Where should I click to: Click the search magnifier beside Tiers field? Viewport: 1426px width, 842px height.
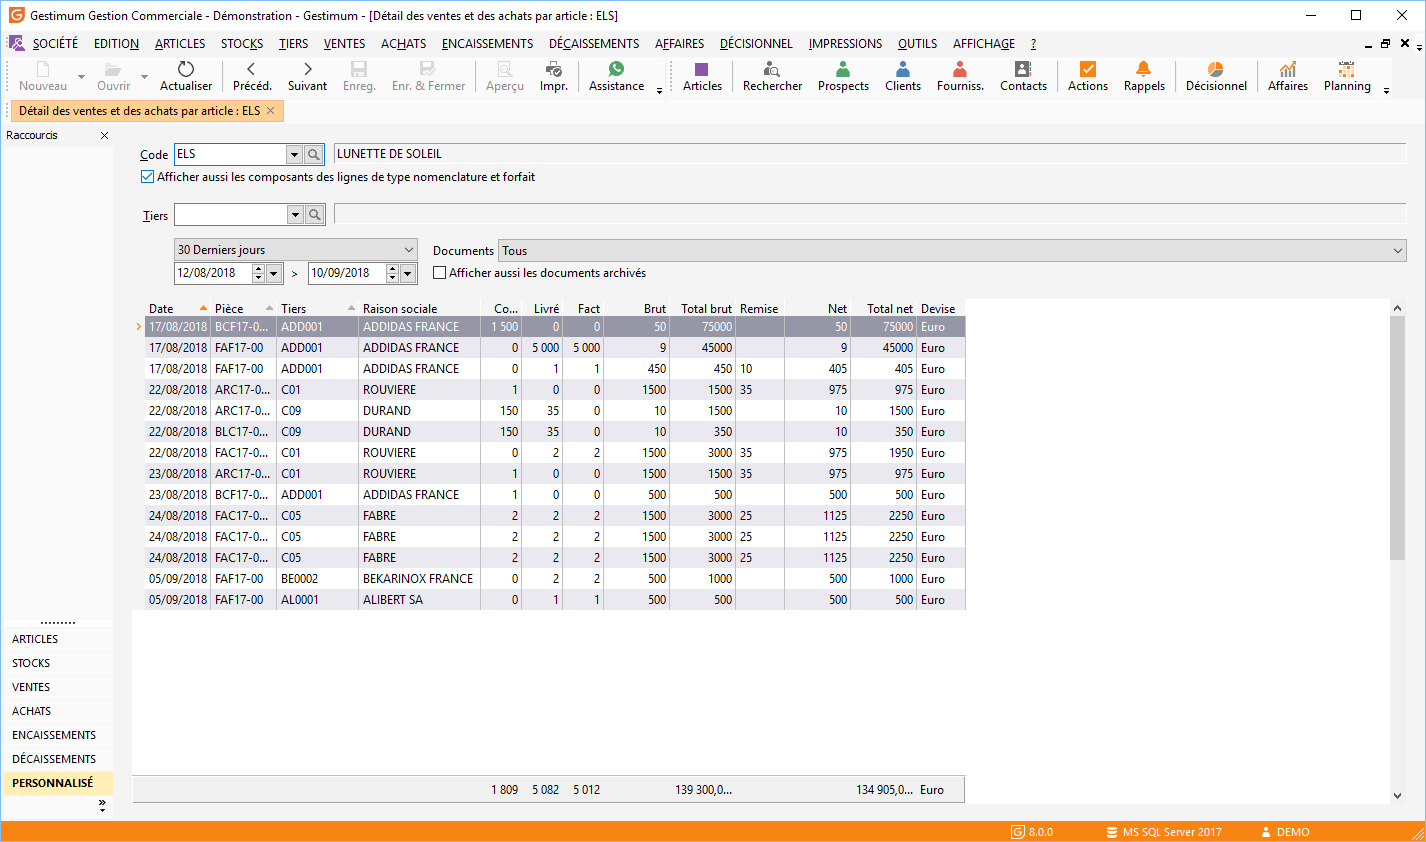tap(314, 215)
